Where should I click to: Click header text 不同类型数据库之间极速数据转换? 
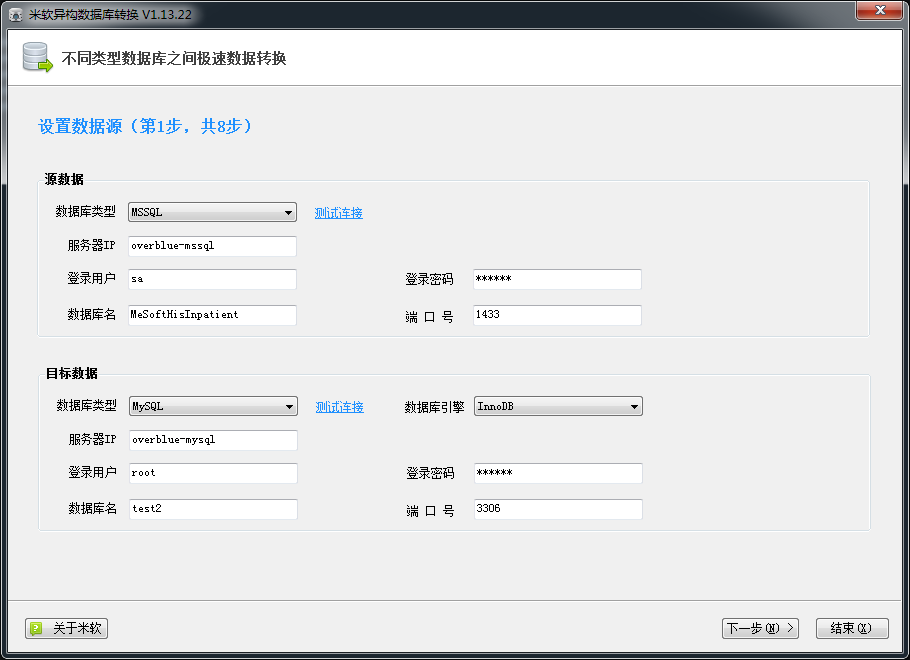coord(174,58)
